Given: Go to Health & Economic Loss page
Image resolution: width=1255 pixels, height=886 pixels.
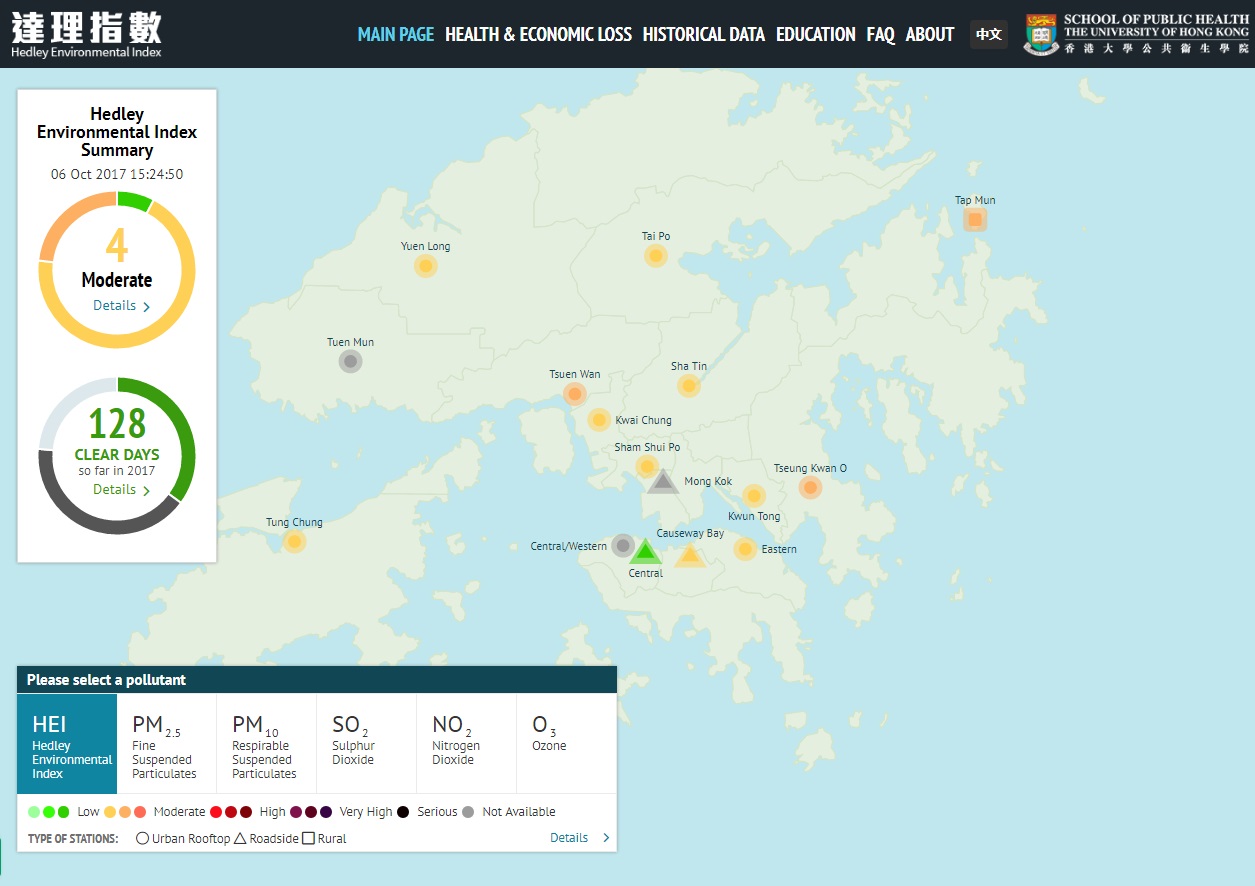Looking at the screenshot, I should [538, 34].
